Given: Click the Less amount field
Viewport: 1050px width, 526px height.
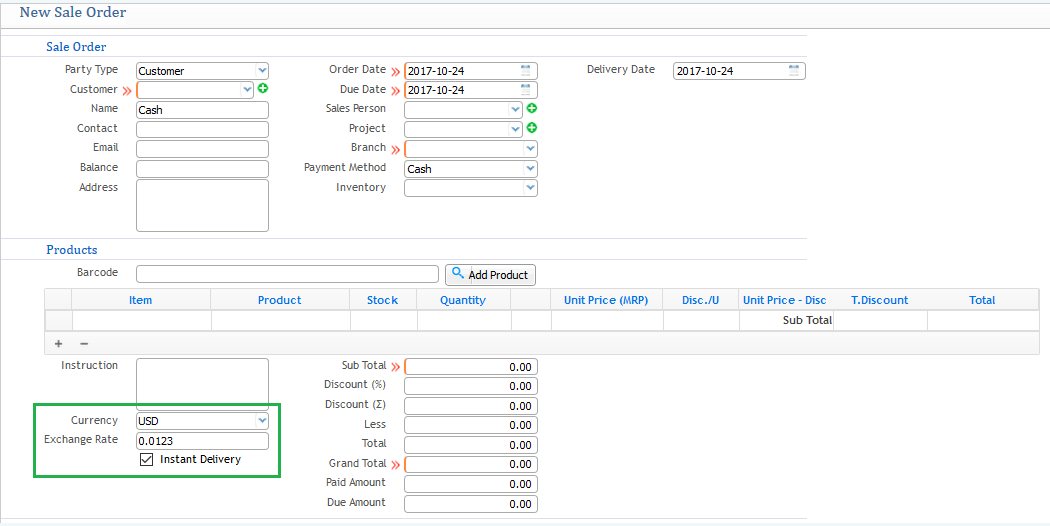Looking at the screenshot, I should click(471, 425).
